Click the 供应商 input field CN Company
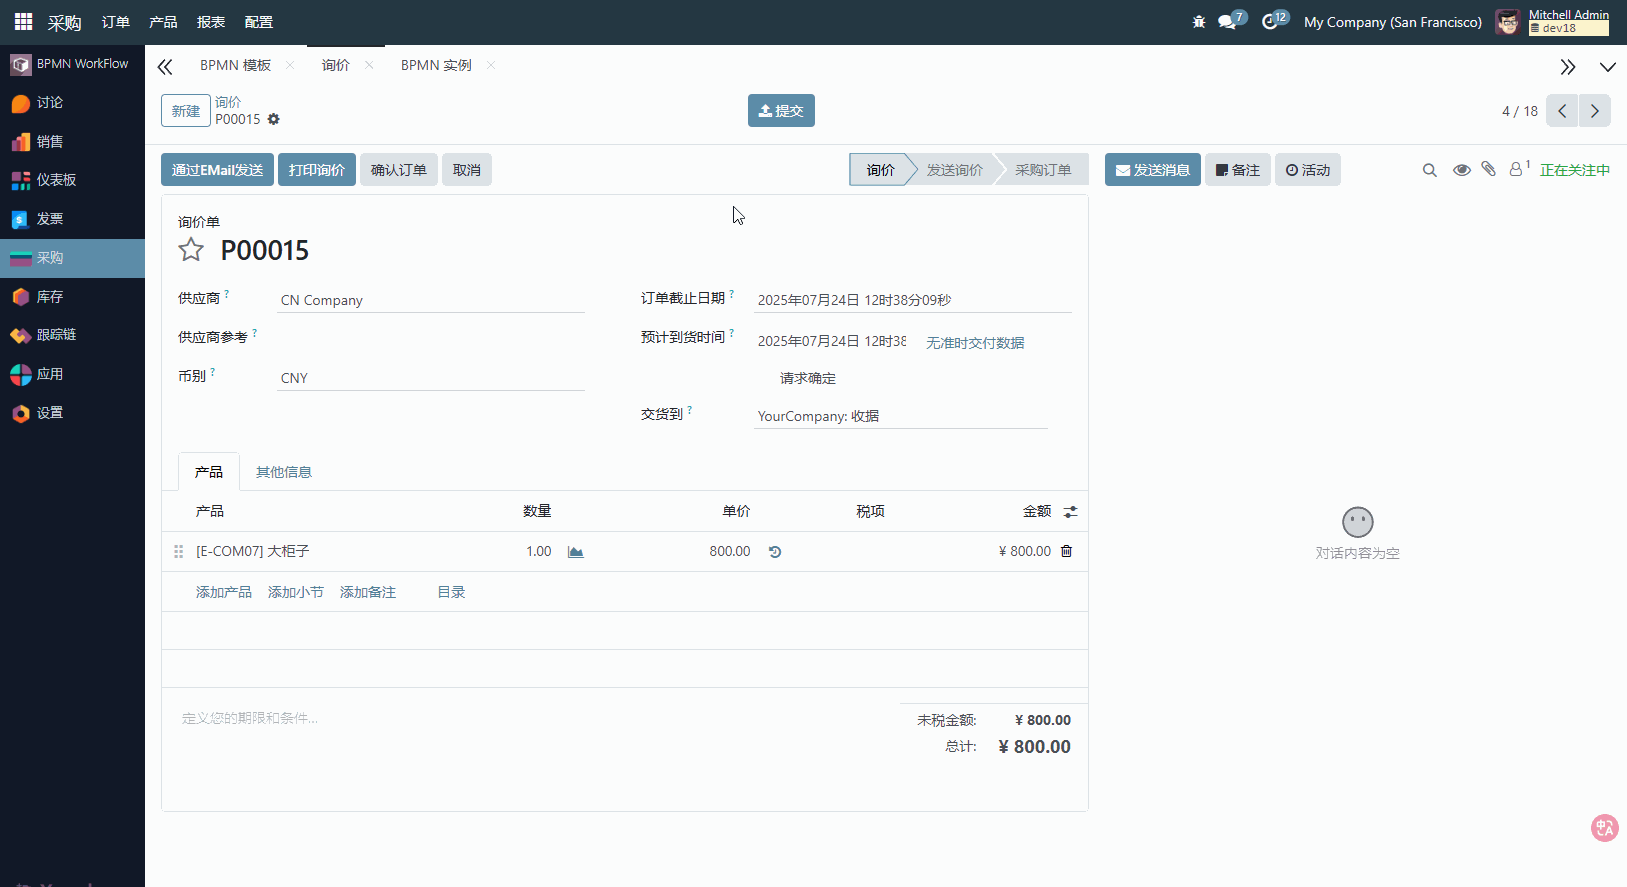This screenshot has height=887, width=1627. tap(430, 300)
